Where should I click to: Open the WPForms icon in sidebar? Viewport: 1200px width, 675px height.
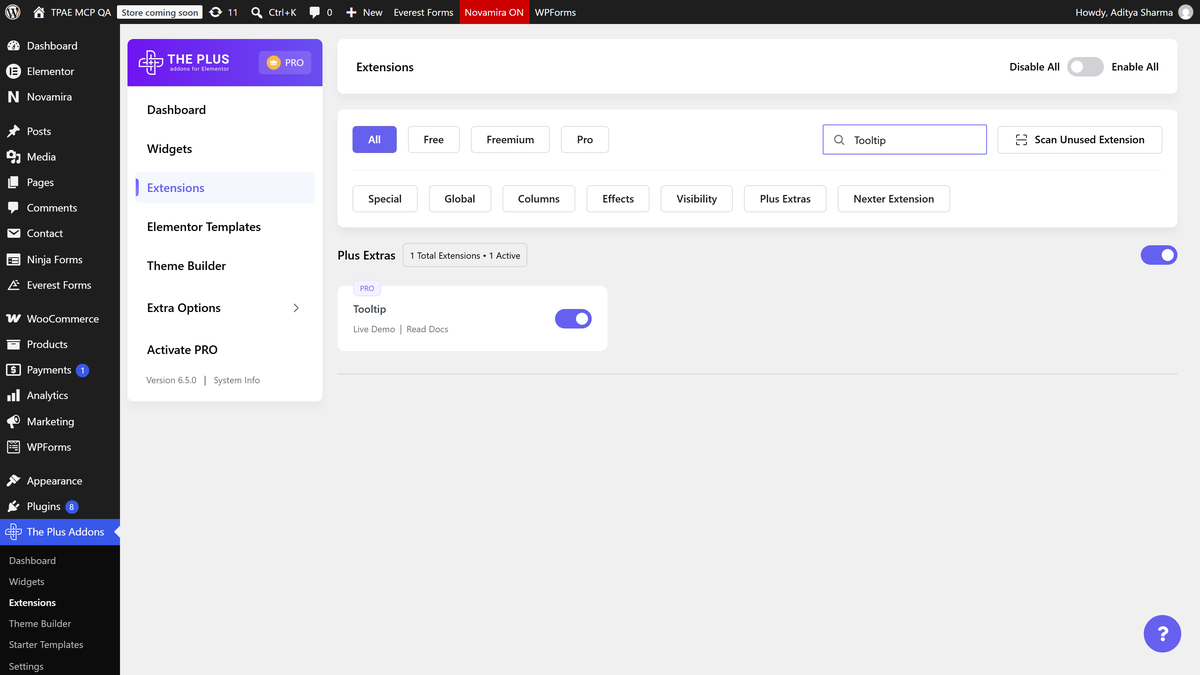pyautogui.click(x=14, y=447)
